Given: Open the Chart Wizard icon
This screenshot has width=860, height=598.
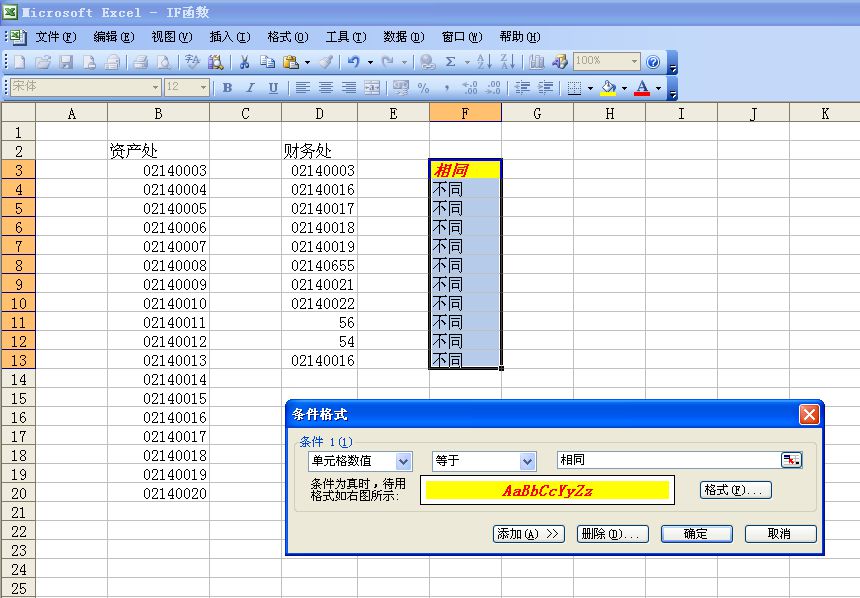Looking at the screenshot, I should coord(536,63).
